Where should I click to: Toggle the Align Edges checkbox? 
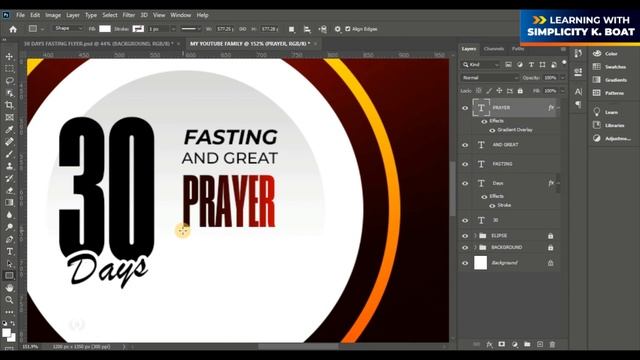click(x=348, y=29)
